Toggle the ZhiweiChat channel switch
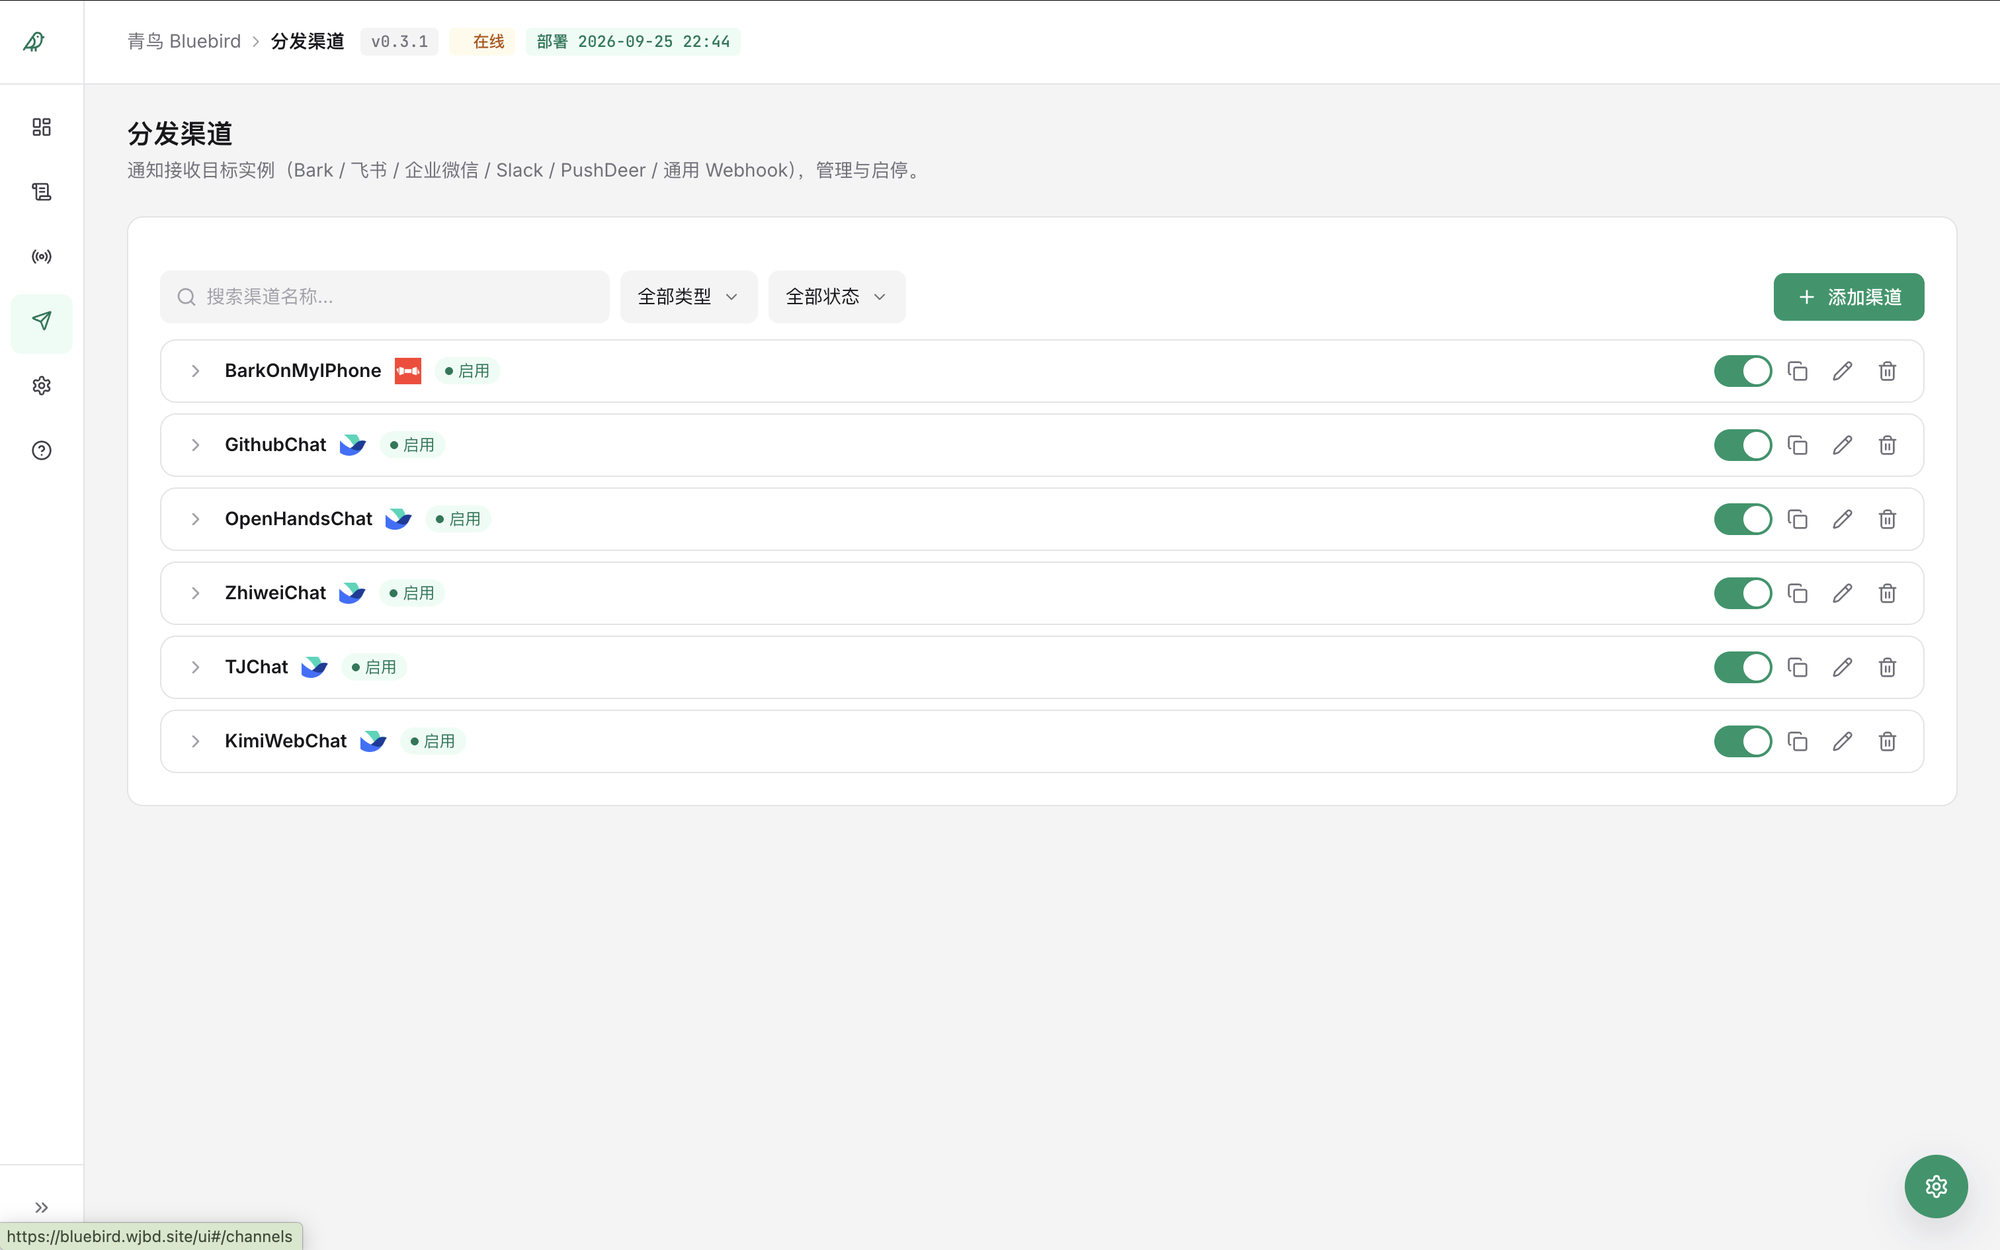Viewport: 2000px width, 1250px height. [1743, 593]
